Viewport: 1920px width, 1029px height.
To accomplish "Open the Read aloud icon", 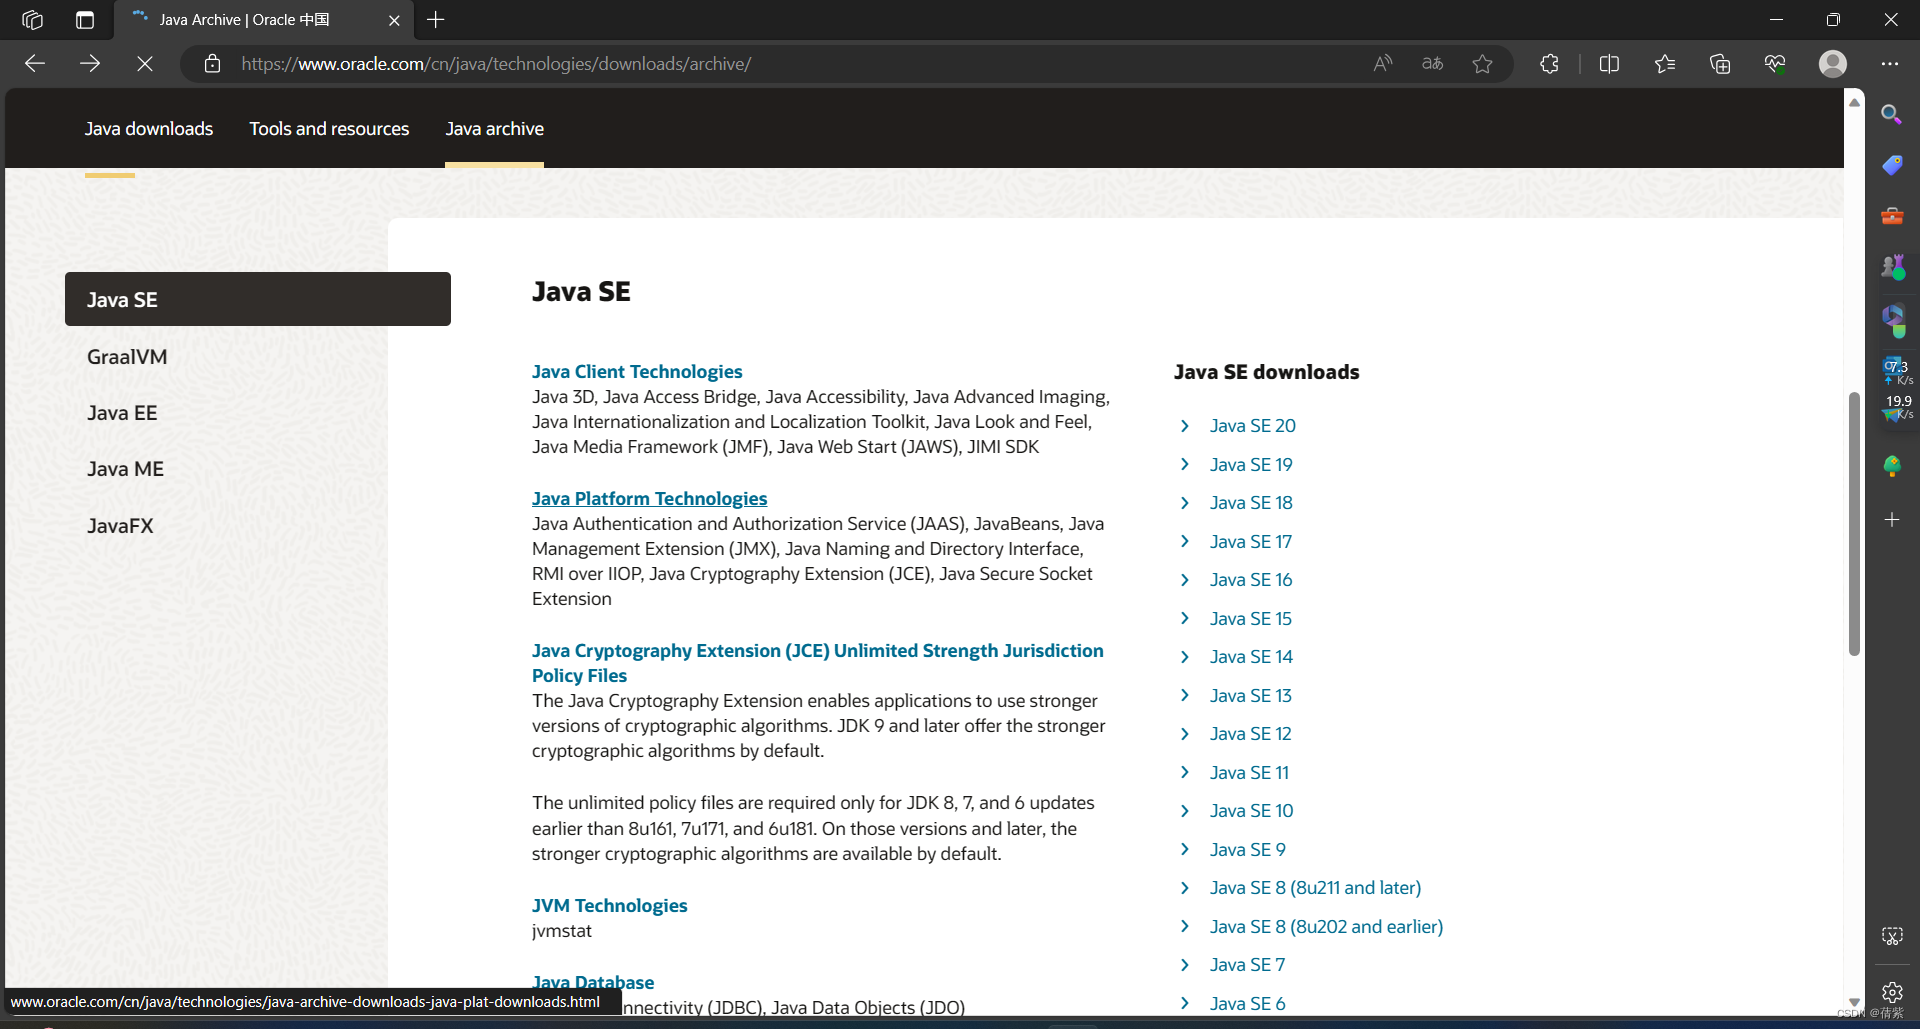I will (1383, 64).
